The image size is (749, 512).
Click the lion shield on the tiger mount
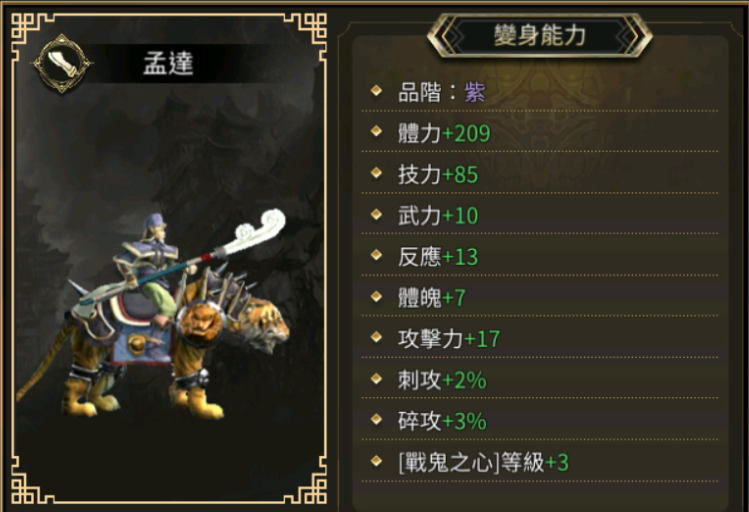click(200, 324)
